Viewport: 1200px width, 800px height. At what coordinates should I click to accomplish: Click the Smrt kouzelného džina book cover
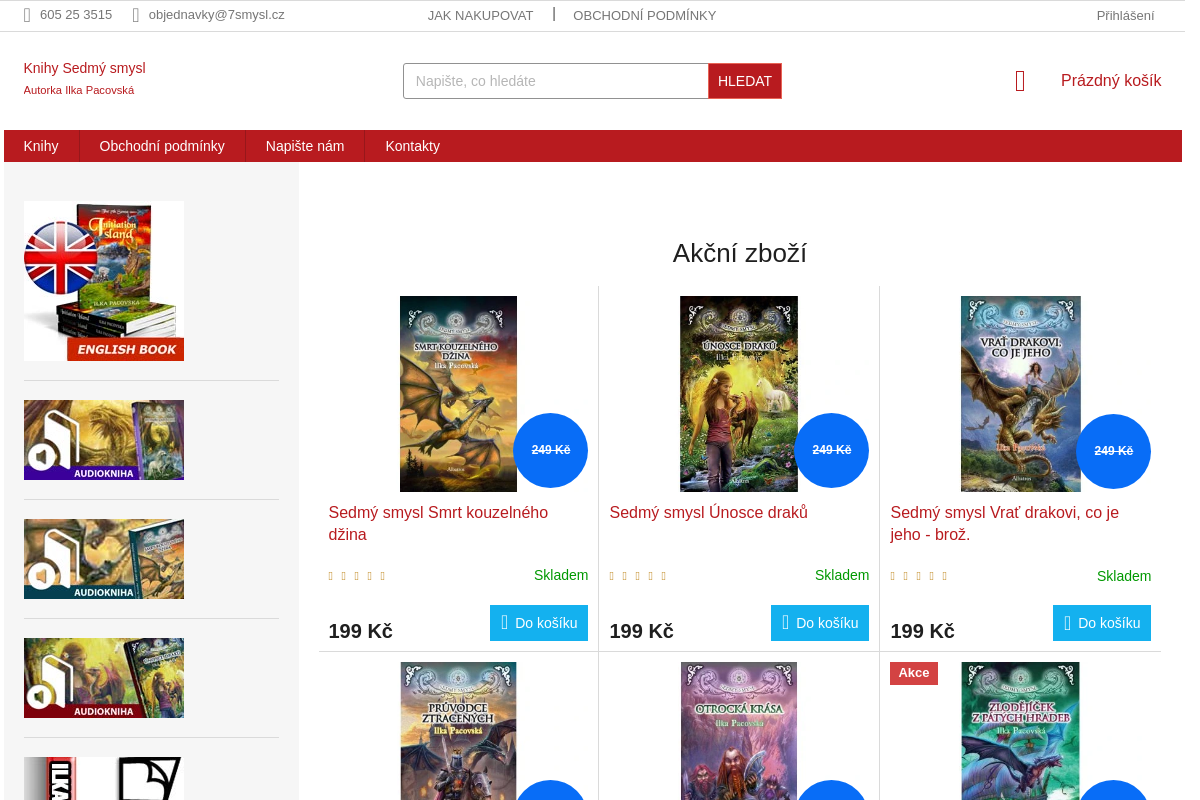click(x=458, y=393)
